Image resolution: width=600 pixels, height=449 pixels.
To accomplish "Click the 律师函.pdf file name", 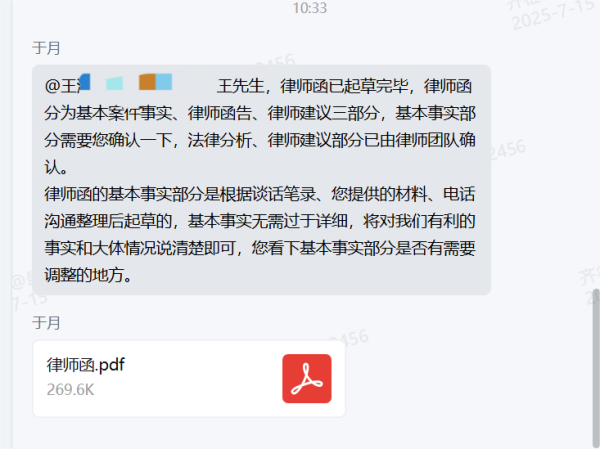I will tap(86, 364).
